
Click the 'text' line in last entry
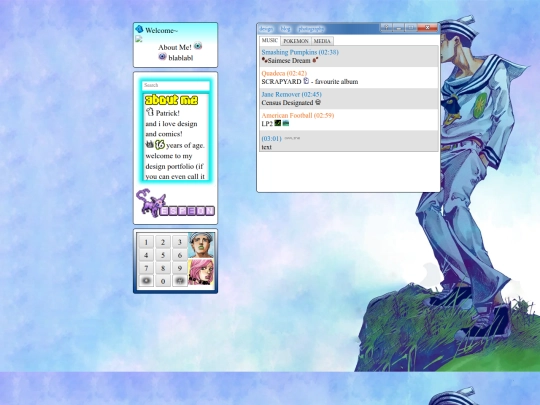tap(267, 147)
